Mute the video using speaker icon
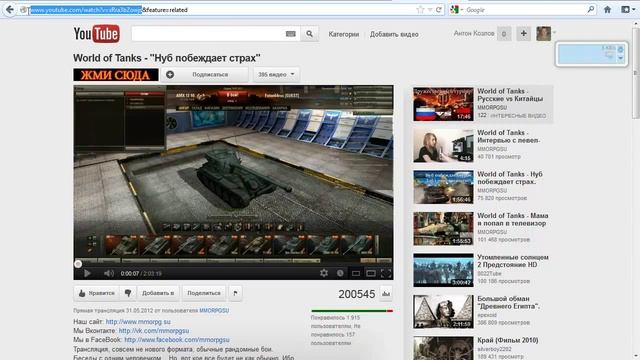 pyautogui.click(x=108, y=273)
